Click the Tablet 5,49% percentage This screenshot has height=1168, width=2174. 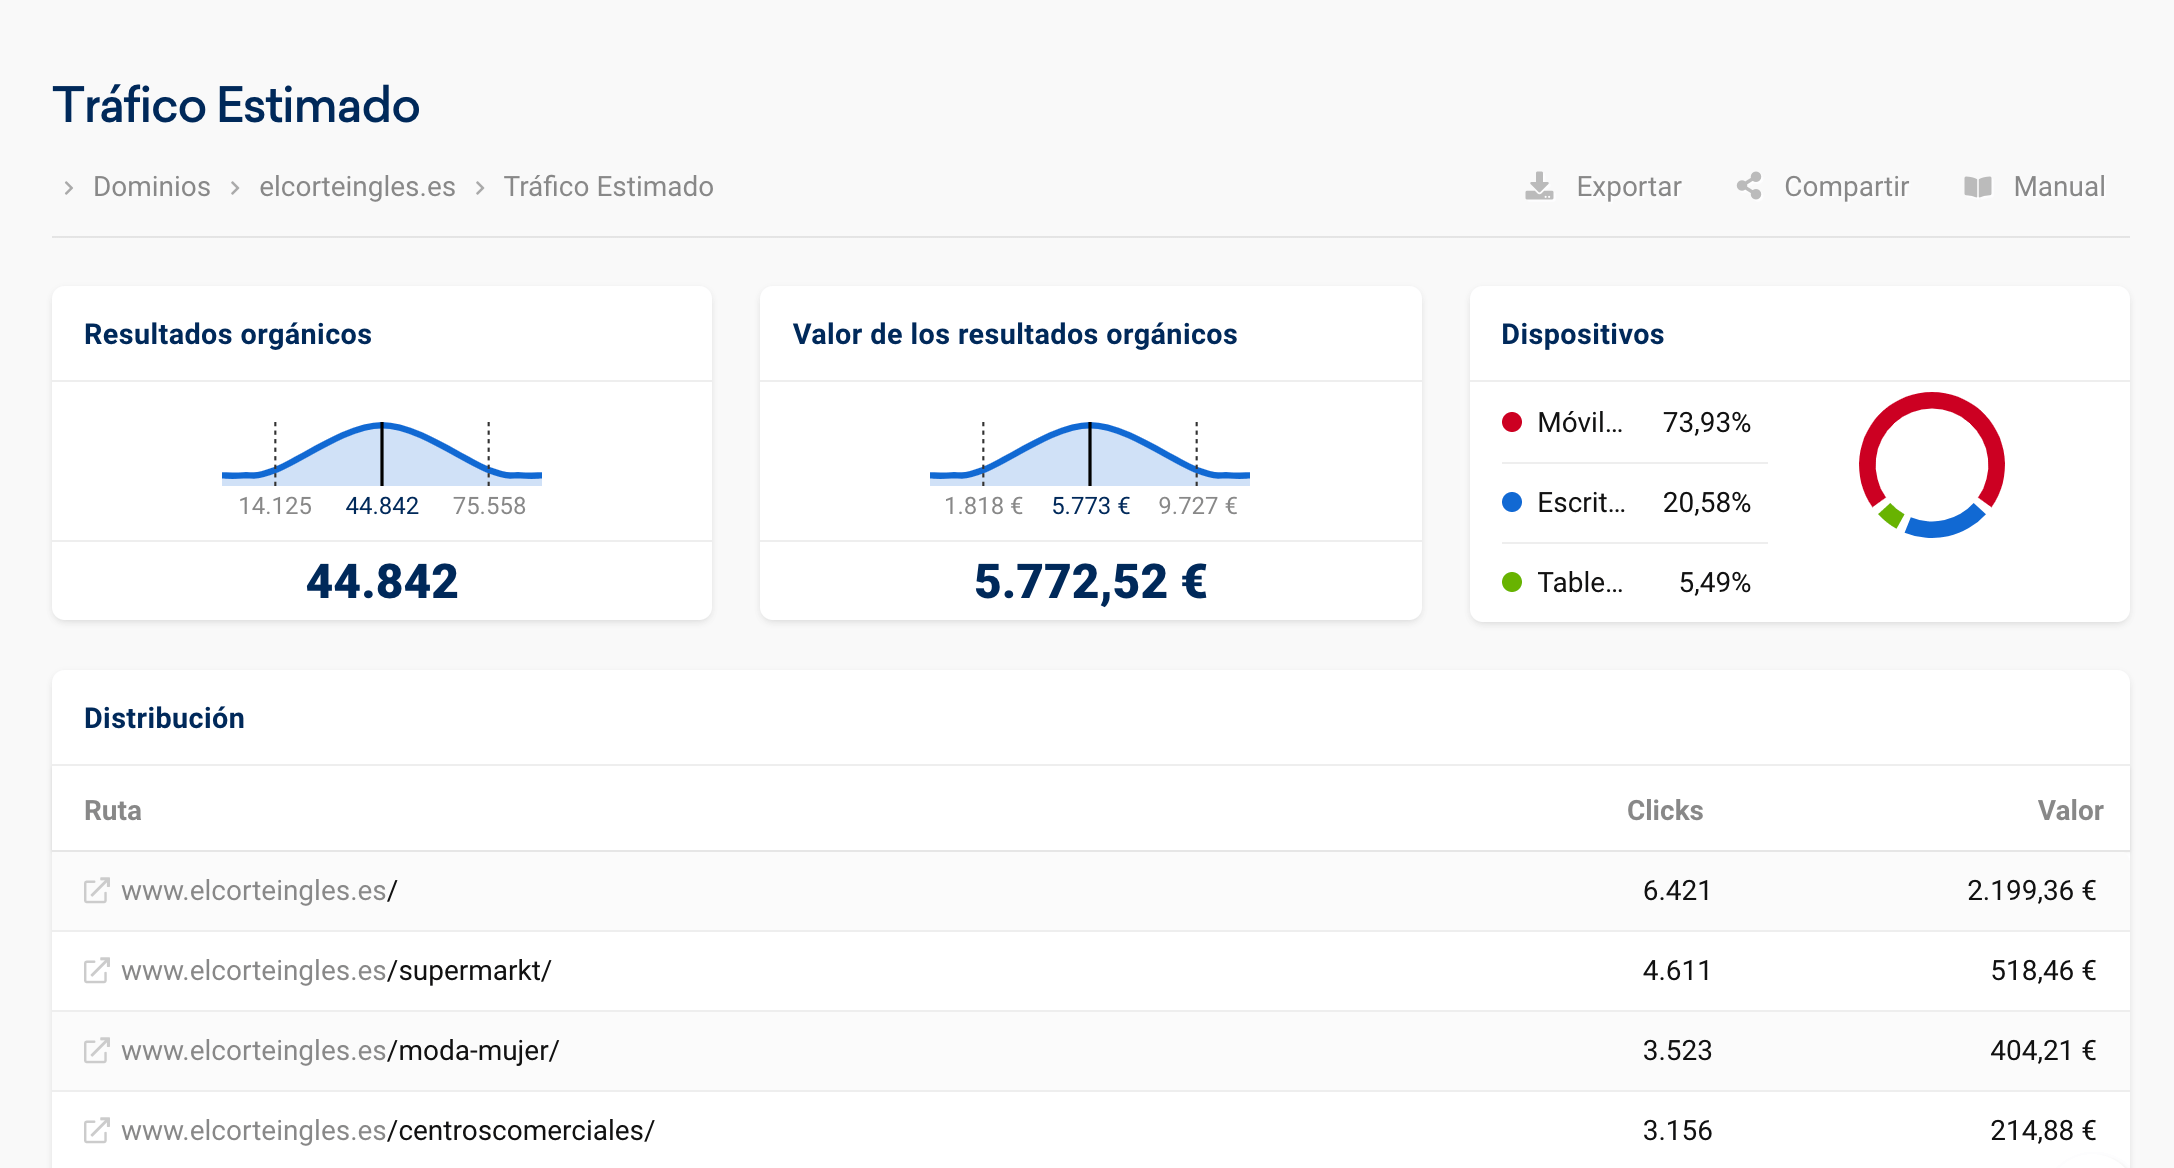(1714, 583)
